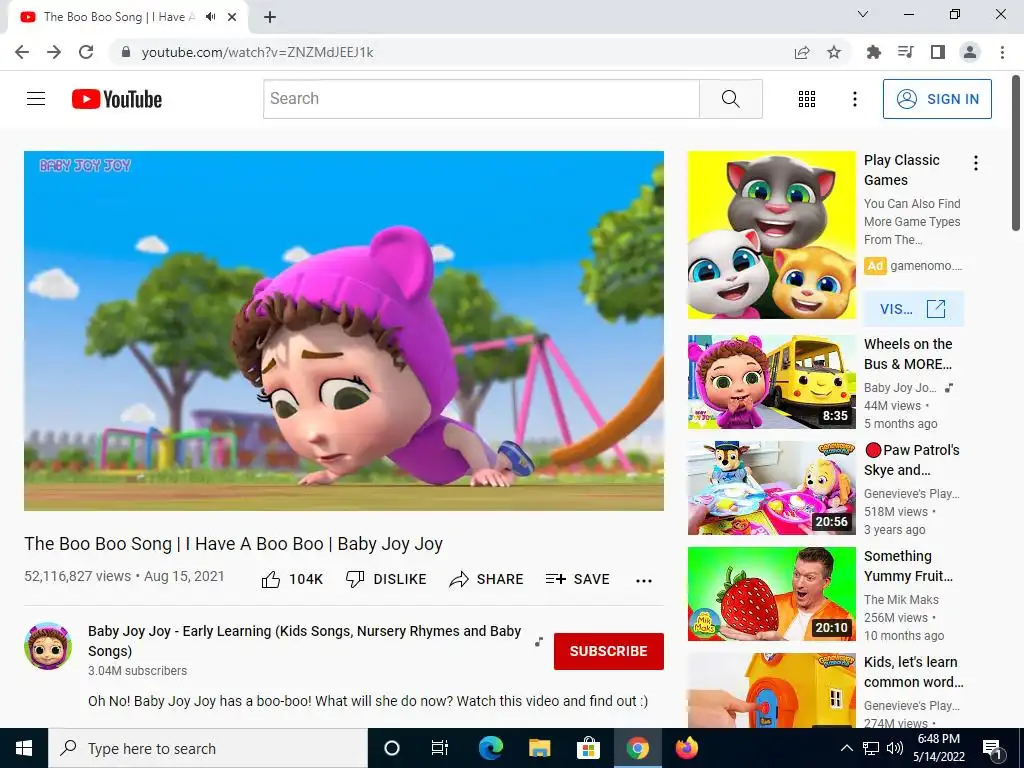This screenshot has height=768, width=1024.
Task: Click the video player to pause
Action: [344, 330]
